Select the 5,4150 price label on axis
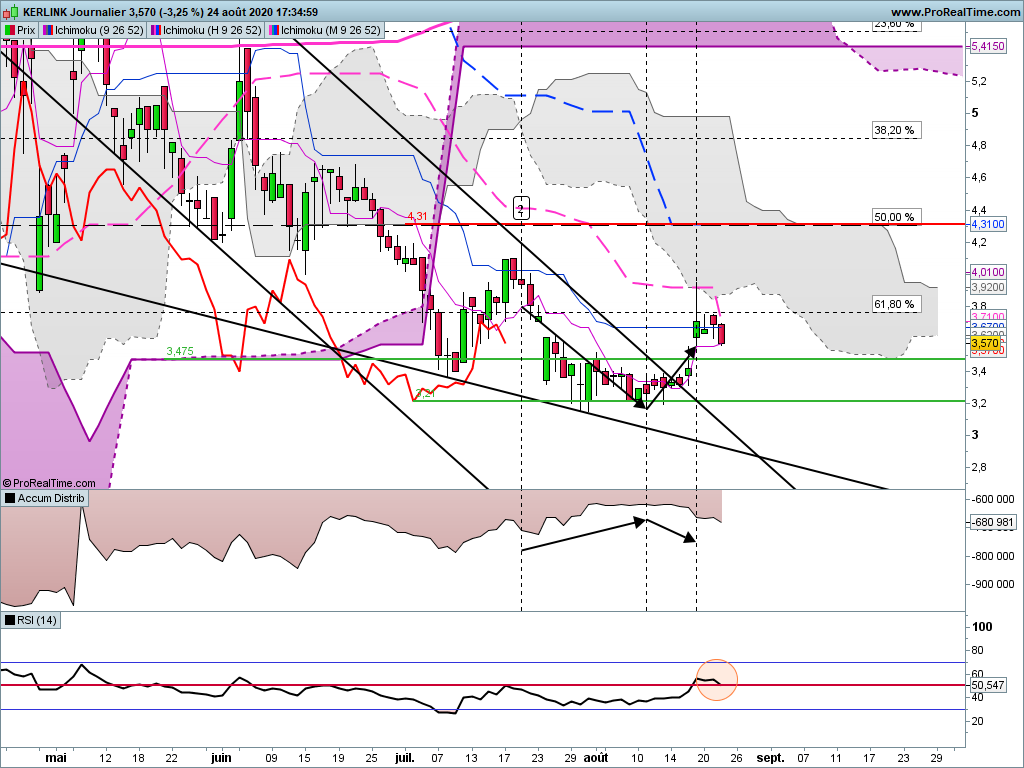This screenshot has height=768, width=1024. click(x=988, y=46)
